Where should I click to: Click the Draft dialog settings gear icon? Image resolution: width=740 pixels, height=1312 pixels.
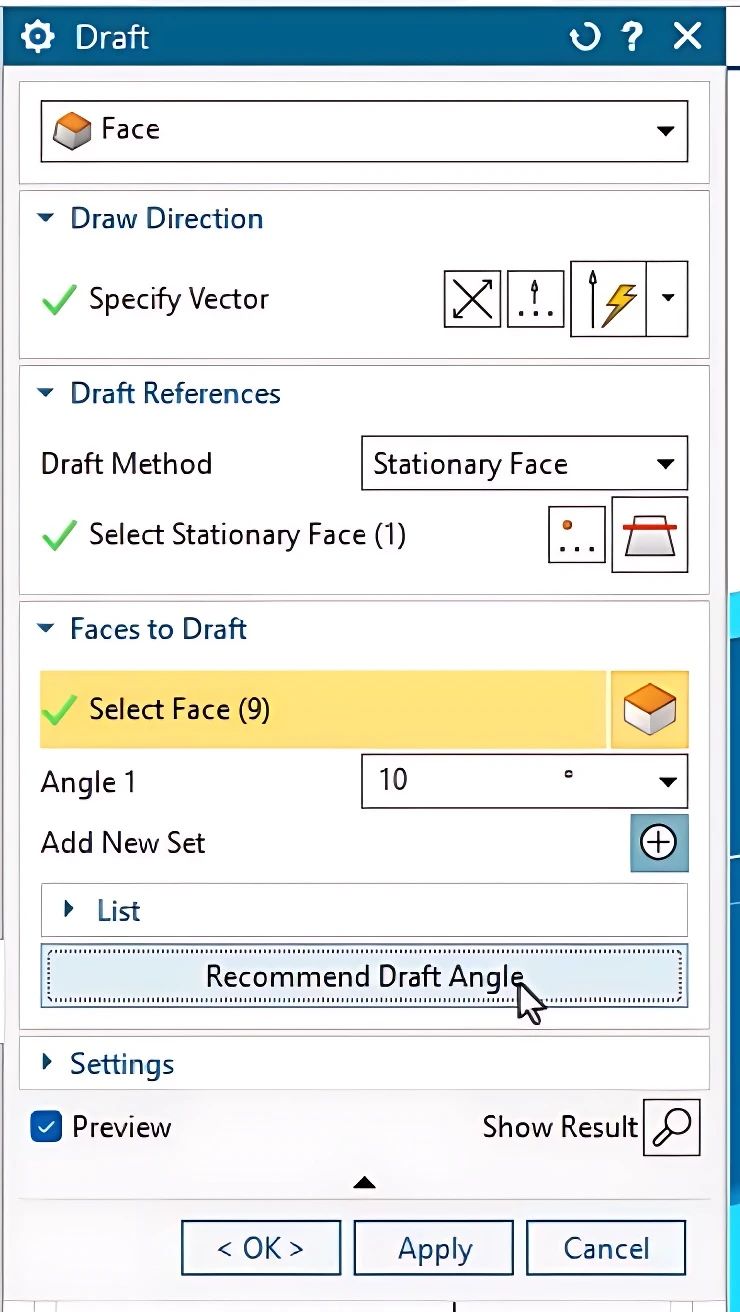point(38,38)
